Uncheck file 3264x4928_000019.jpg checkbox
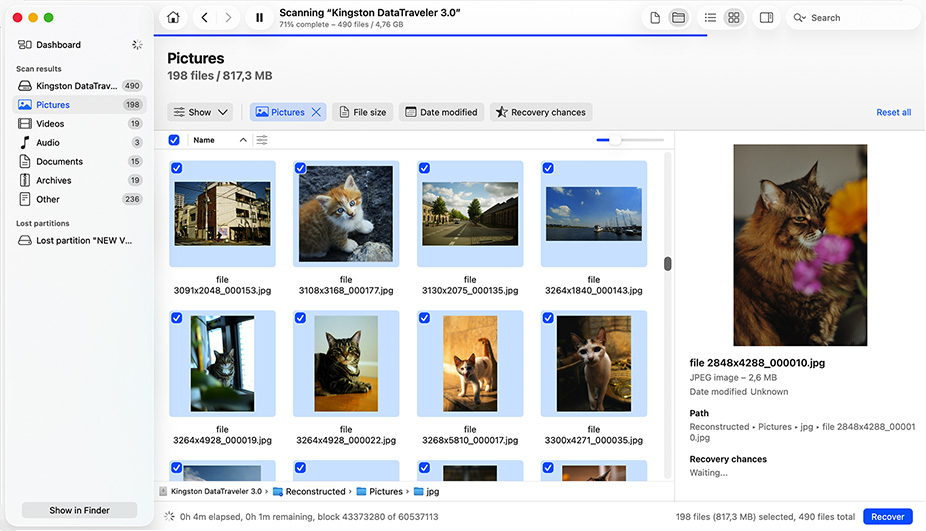Image resolution: width=926 pixels, height=531 pixels. (177, 318)
